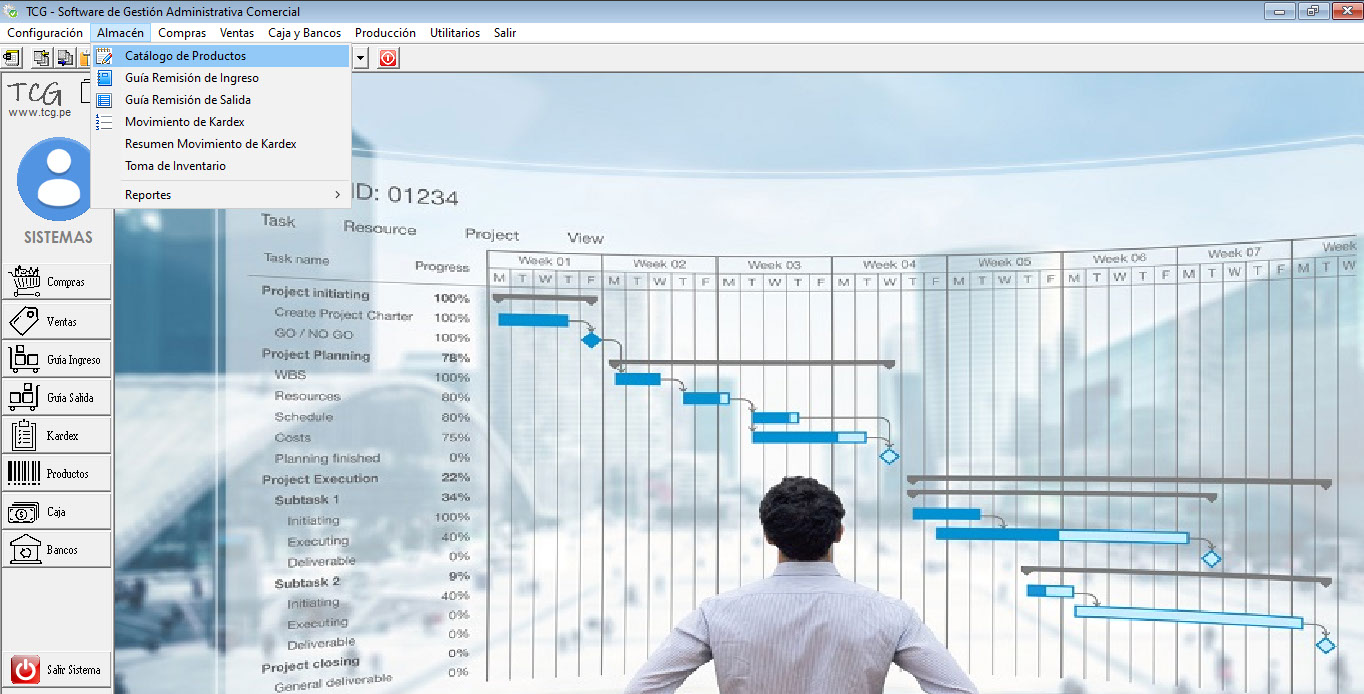Click the red power icon in toolbar

click(x=388, y=58)
